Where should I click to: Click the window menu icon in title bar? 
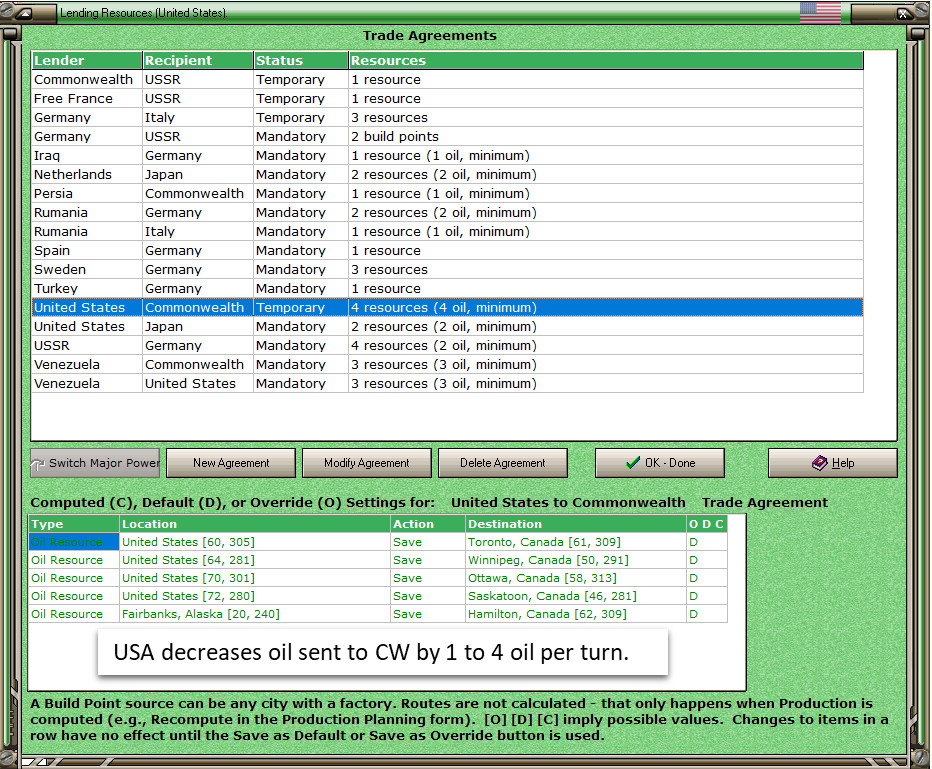click(23, 13)
